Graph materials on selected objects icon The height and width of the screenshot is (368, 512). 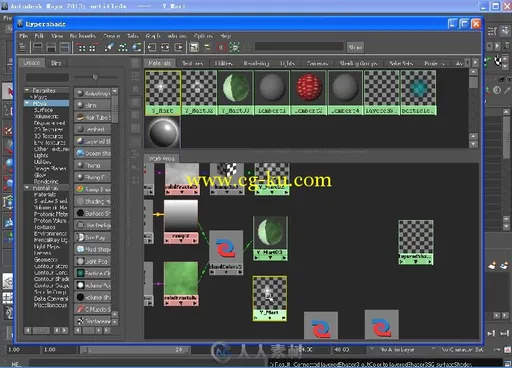click(137, 47)
